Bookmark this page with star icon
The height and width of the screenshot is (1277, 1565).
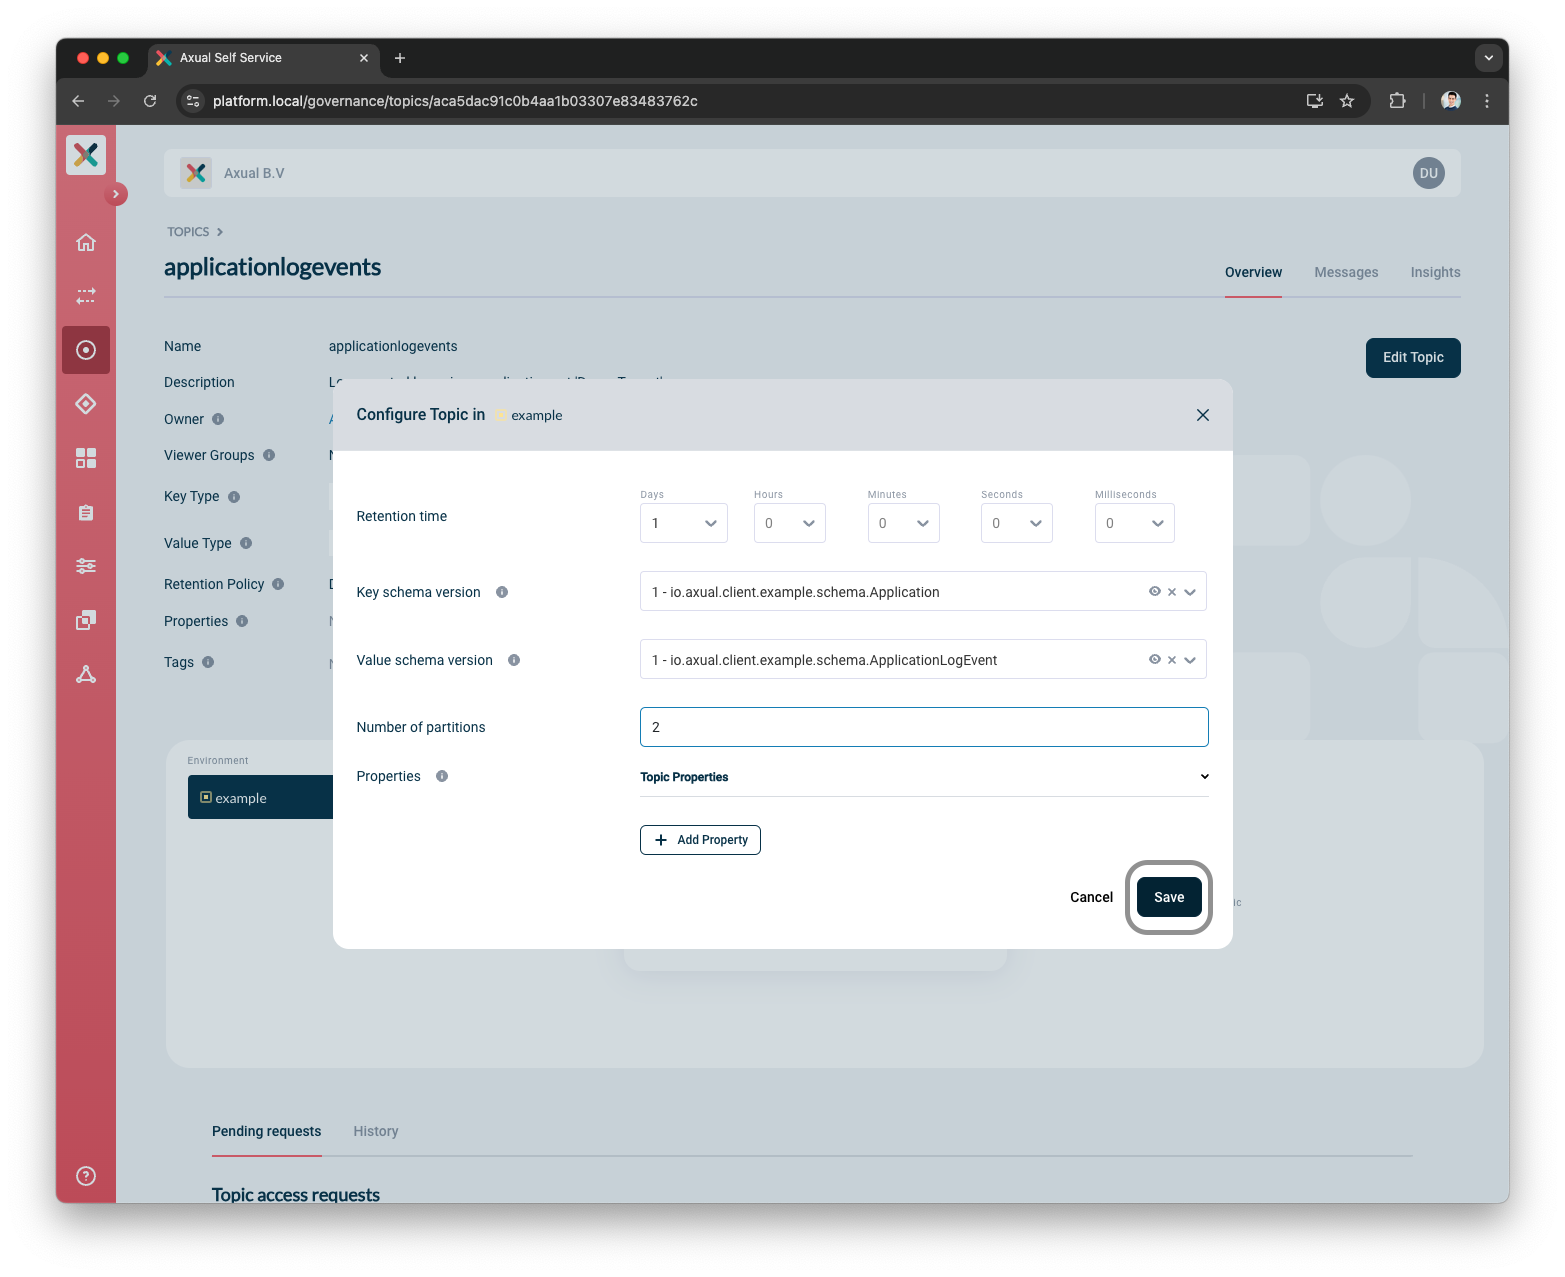pos(1347,101)
